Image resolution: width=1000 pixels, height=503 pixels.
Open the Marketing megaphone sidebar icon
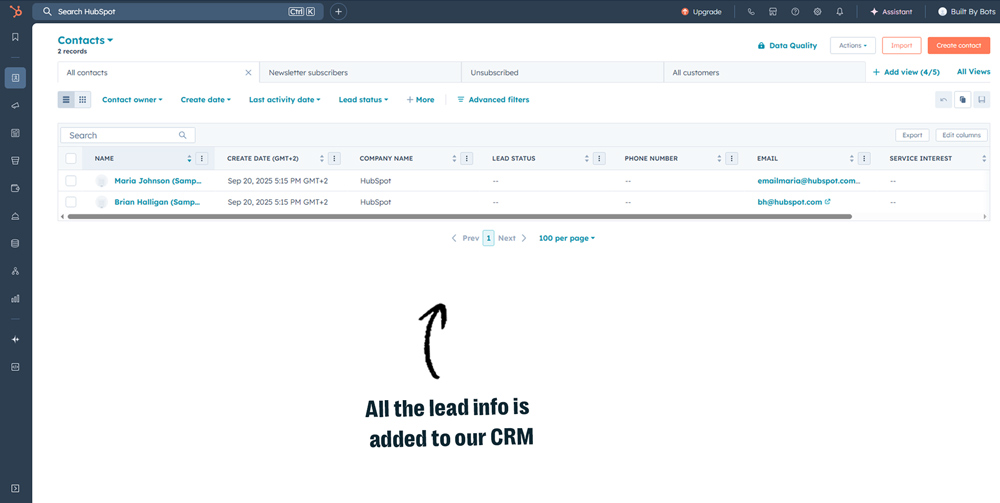pos(15,105)
